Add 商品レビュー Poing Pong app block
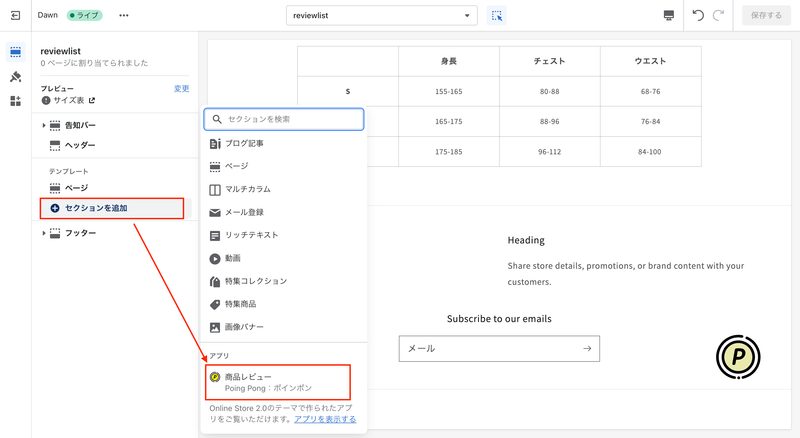Screen dimensions: 800x438 click(x=278, y=382)
